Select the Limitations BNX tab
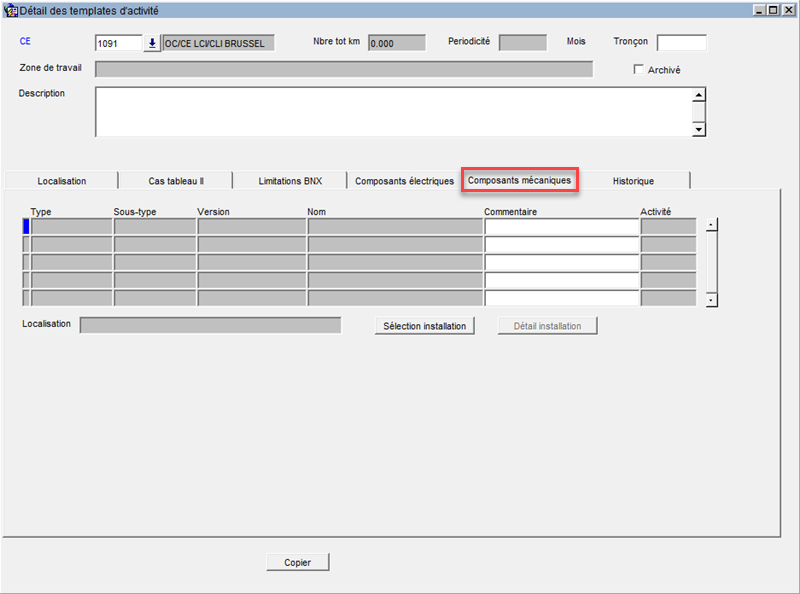Screen dimensions: 800x594 click(290, 181)
